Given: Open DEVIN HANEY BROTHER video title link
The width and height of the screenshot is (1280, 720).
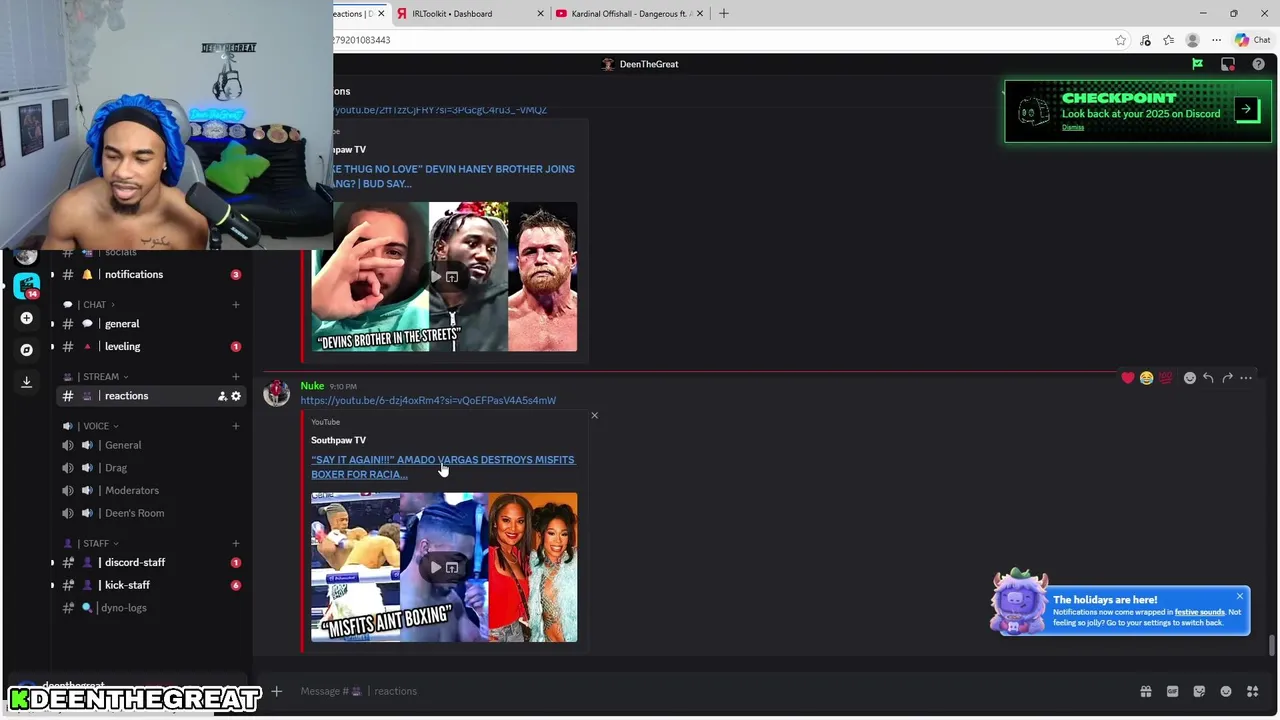Looking at the screenshot, I should tap(443, 176).
